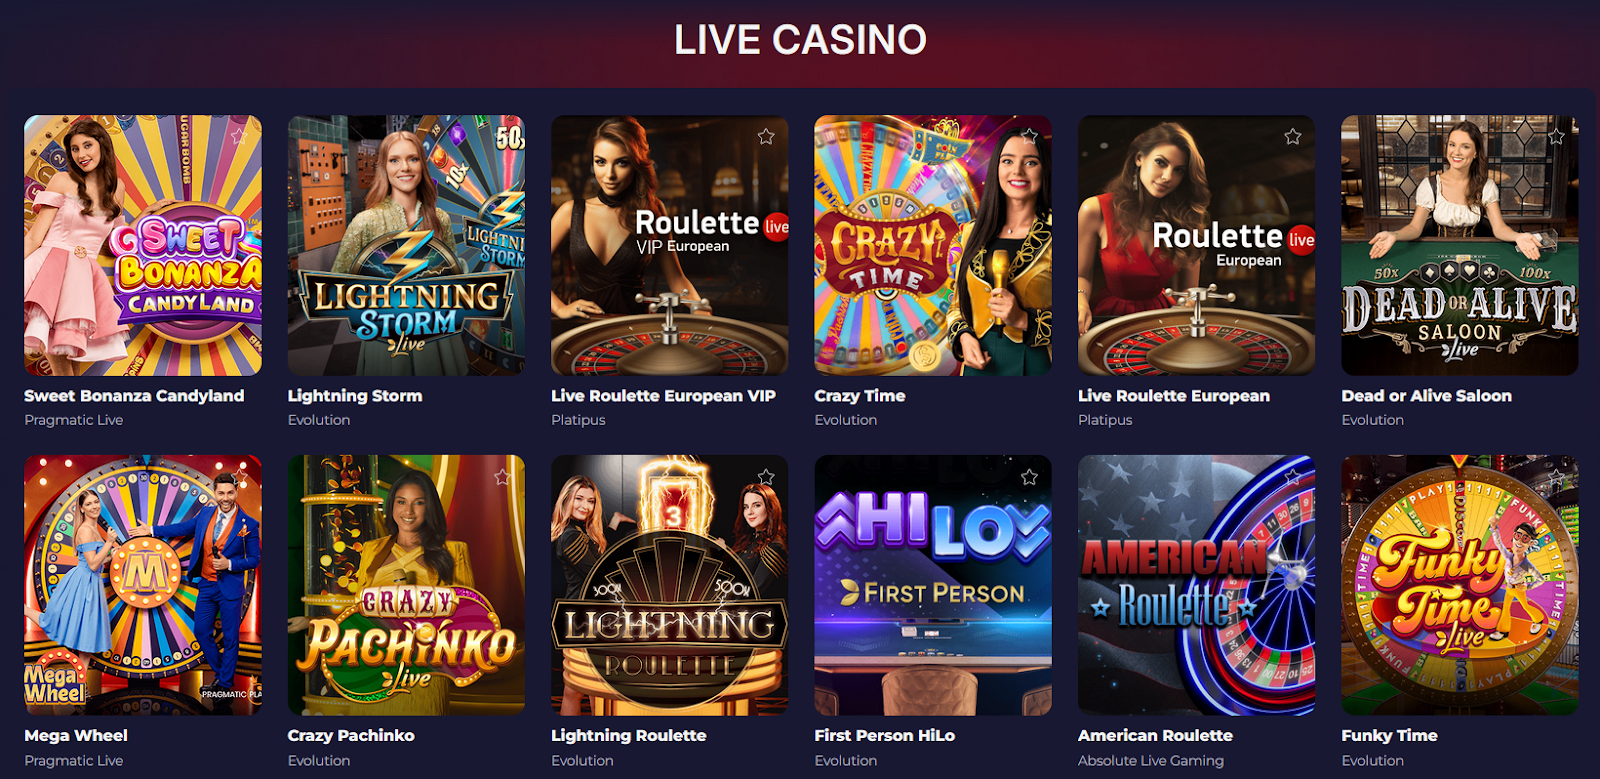Viewport: 1600px width, 779px height.
Task: Star icon on Sweet Bonanza Candyland tile
Action: (239, 137)
